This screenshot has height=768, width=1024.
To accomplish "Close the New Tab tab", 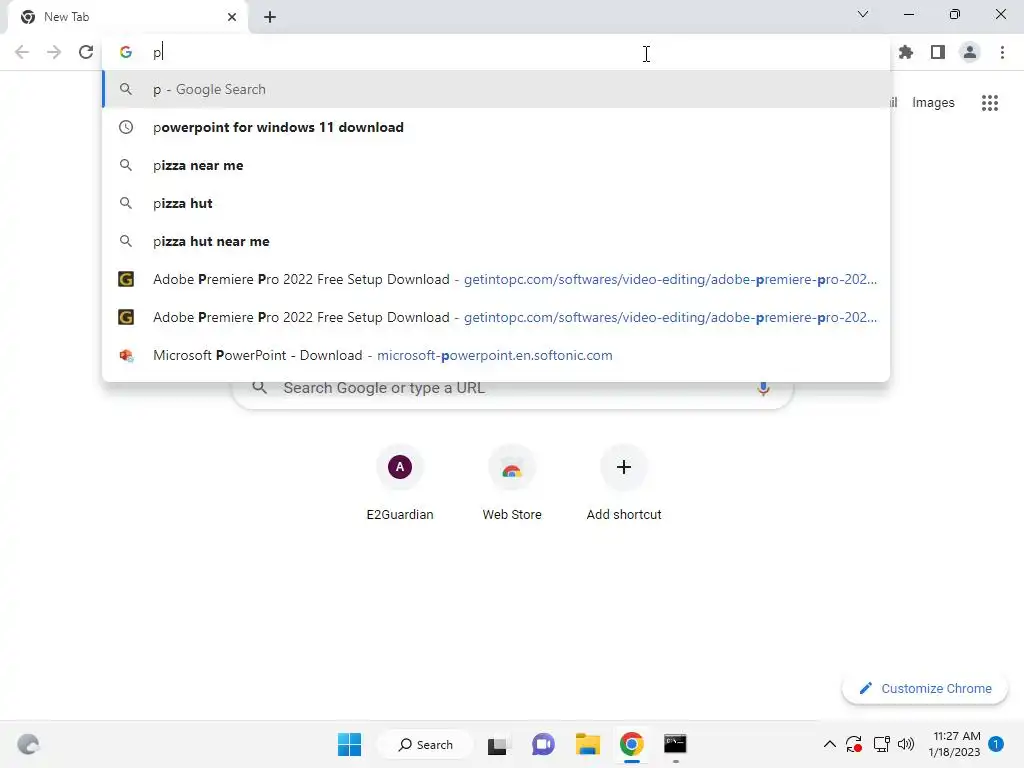I will [232, 17].
